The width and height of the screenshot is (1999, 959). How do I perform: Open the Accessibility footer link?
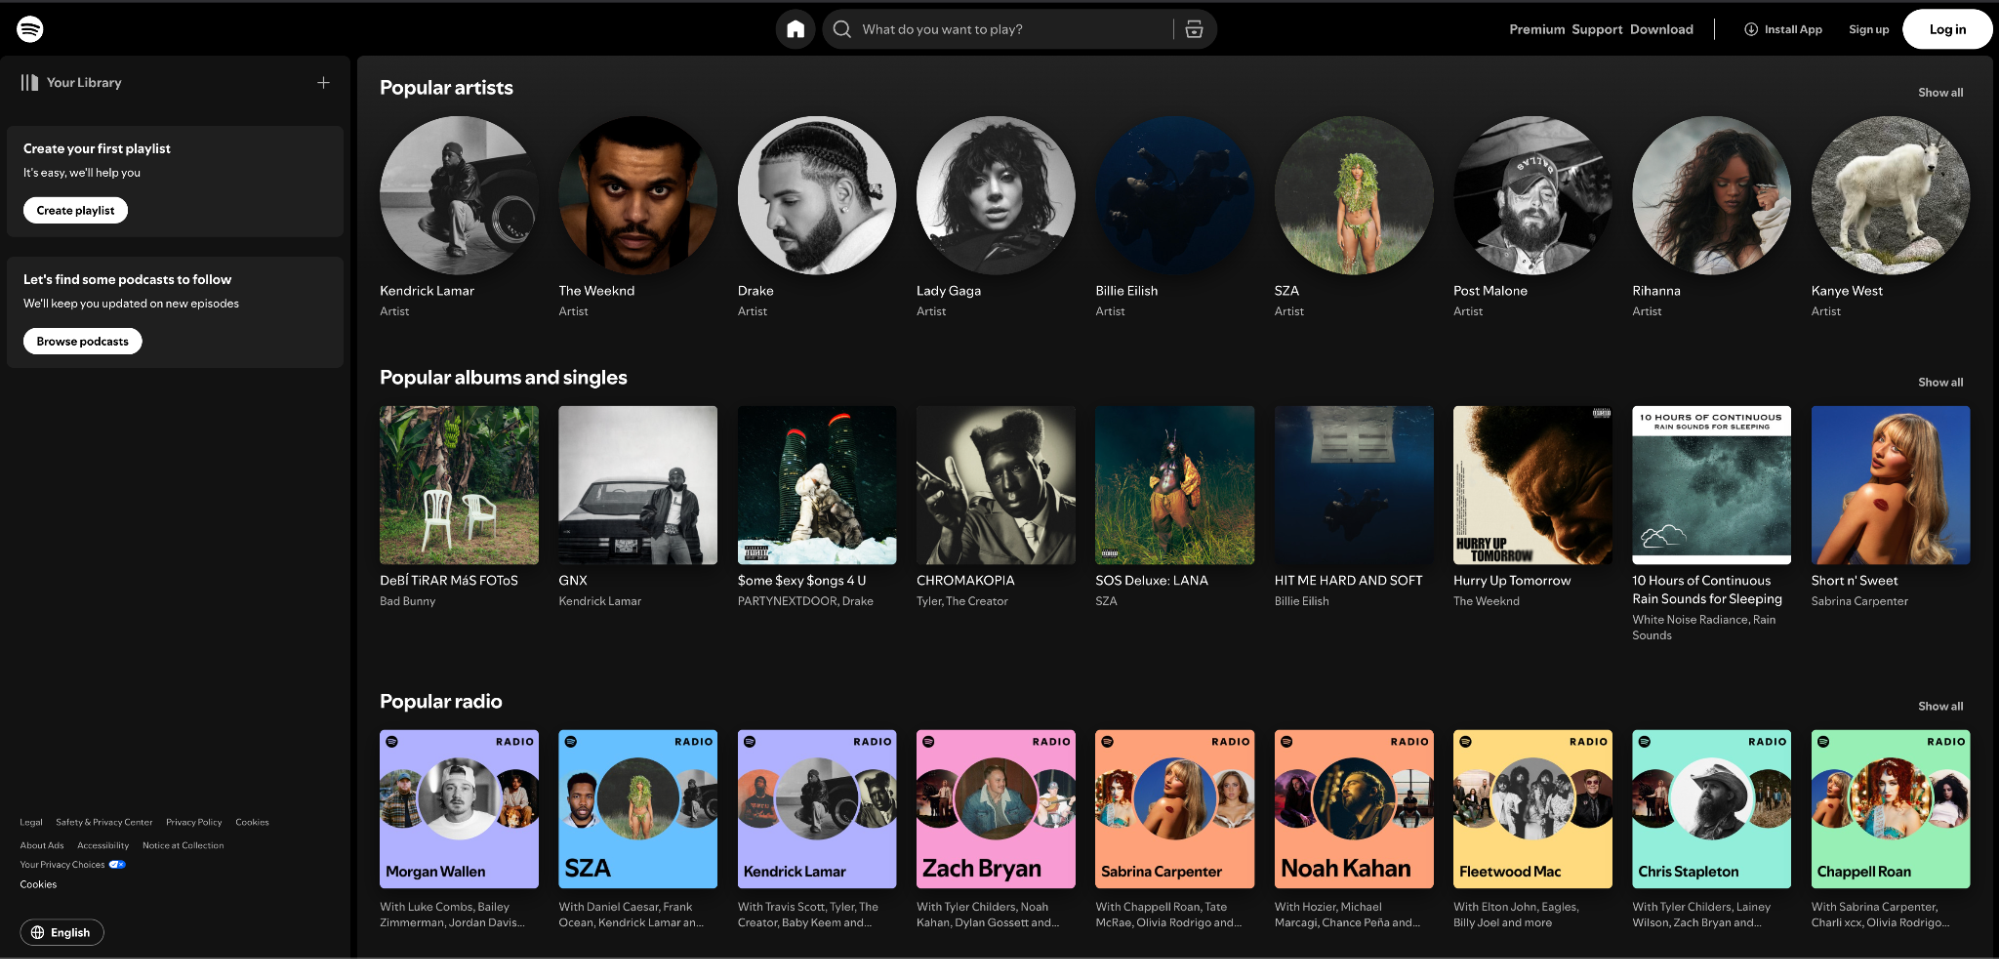103,845
